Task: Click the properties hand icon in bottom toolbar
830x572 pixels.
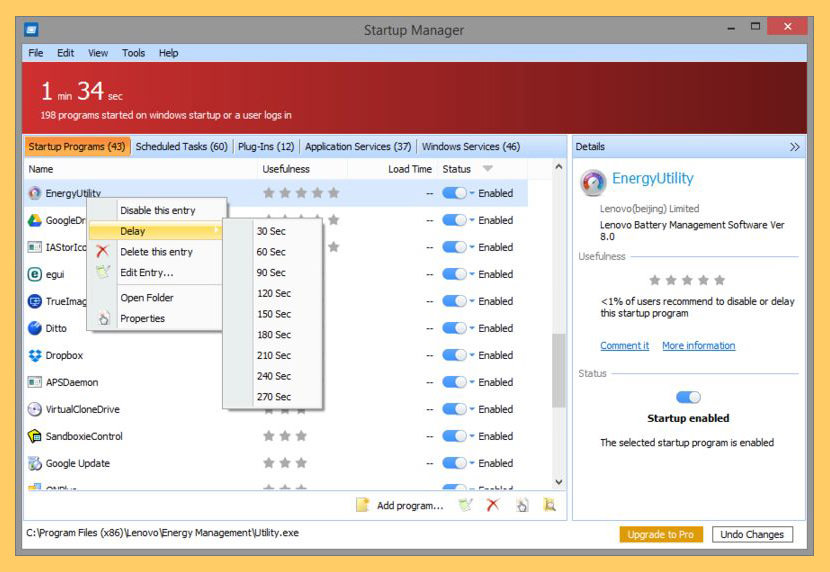Action: [x=522, y=505]
